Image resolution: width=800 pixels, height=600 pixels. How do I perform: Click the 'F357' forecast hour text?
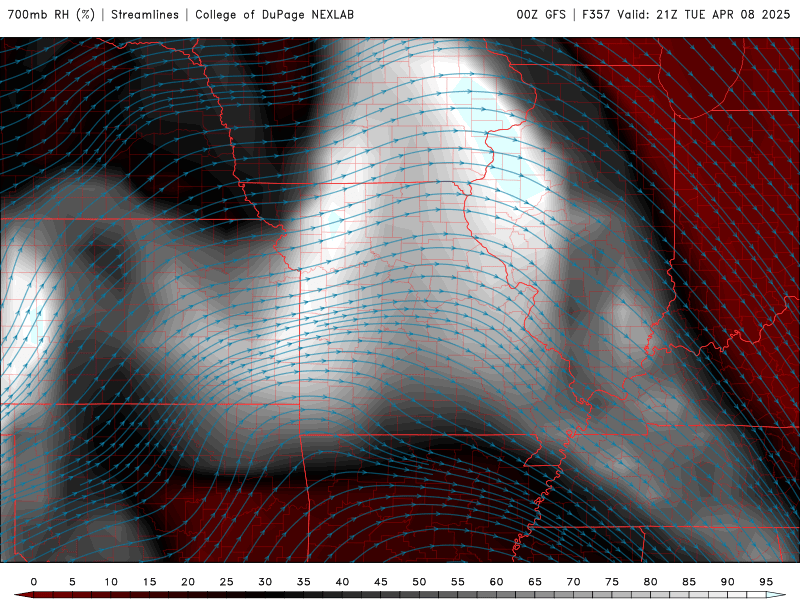(596, 15)
